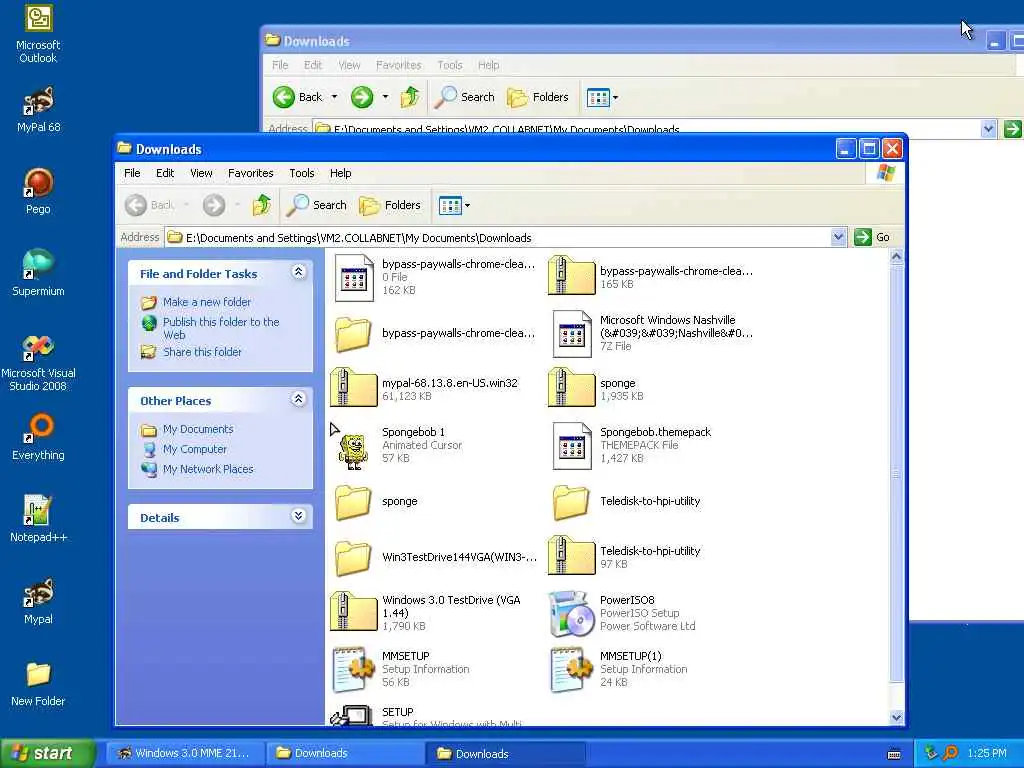The image size is (1024, 768).
Task: Click scroll down arrow of file list
Action: [897, 717]
